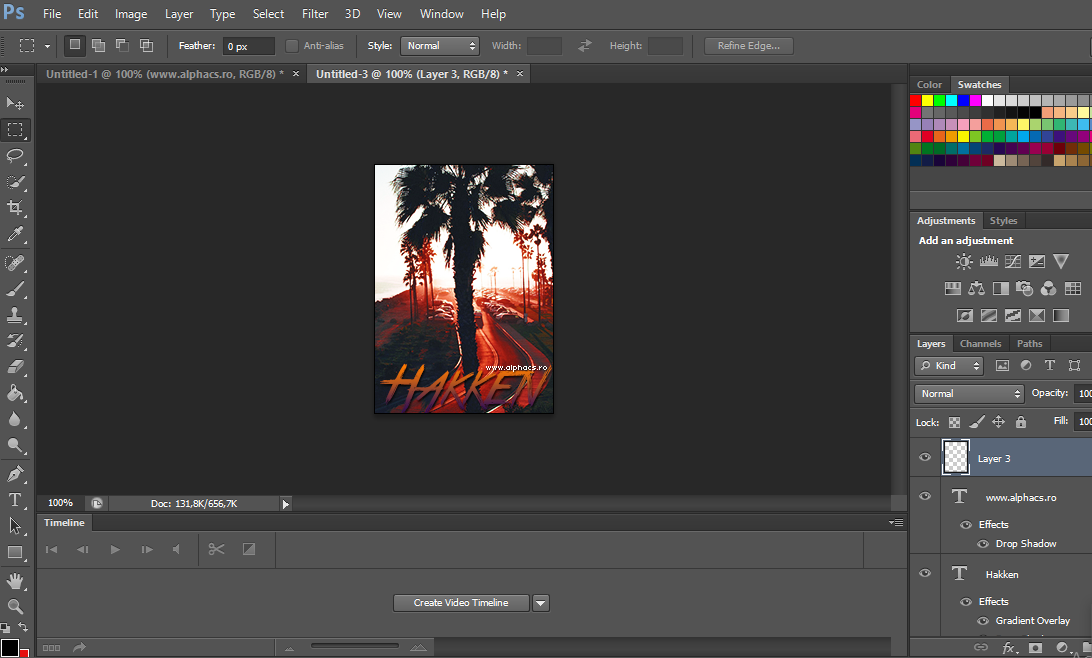Viewport: 1092px width, 658px height.
Task: Switch to the Channels tab
Action: (x=980, y=344)
